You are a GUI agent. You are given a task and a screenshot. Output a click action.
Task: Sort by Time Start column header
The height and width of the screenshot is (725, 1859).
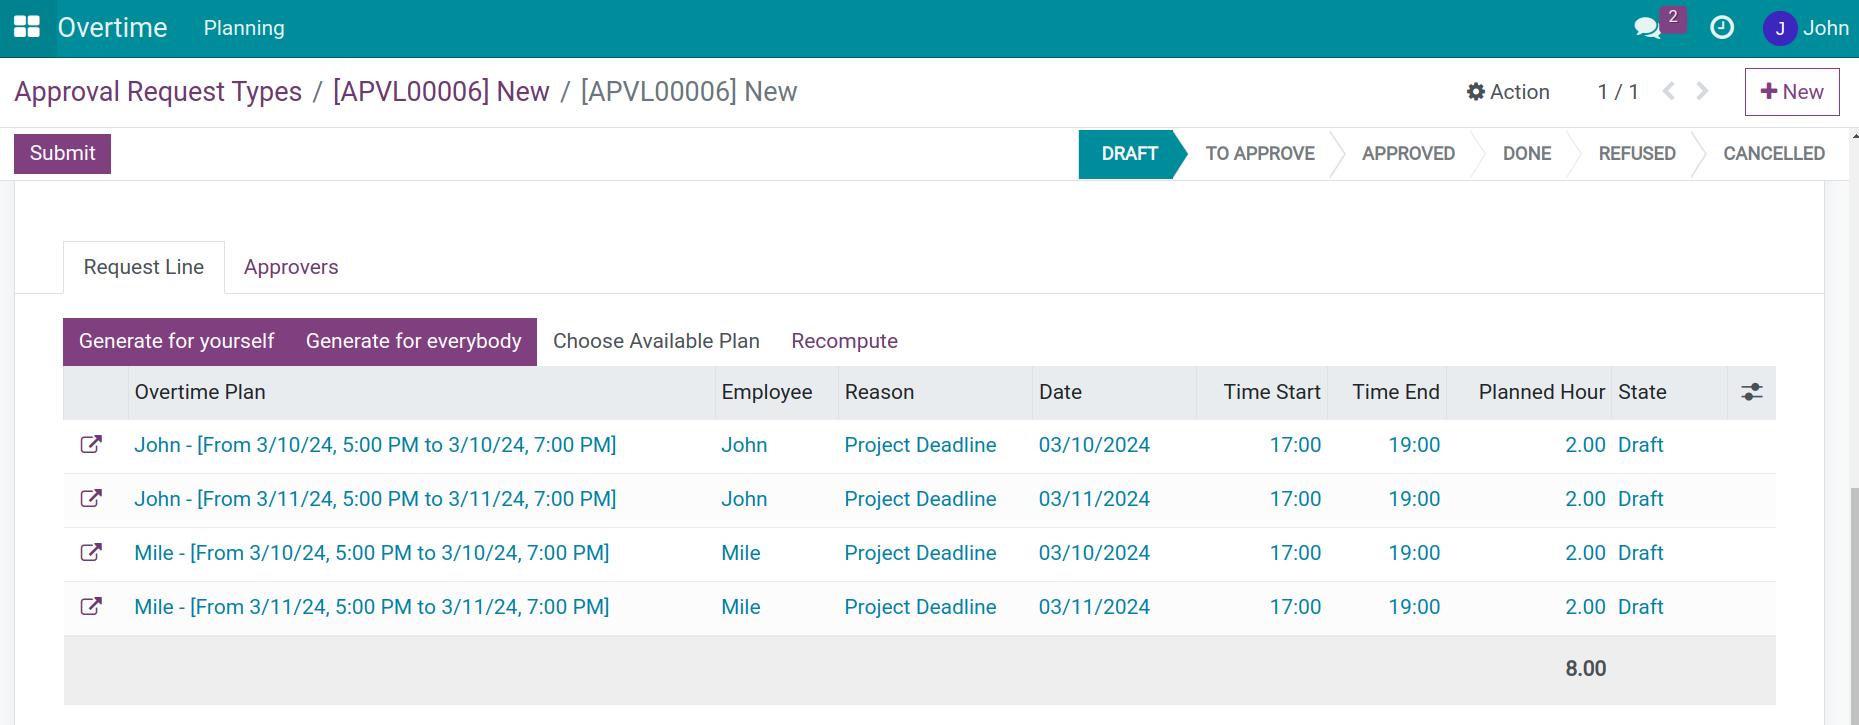pyautogui.click(x=1262, y=392)
